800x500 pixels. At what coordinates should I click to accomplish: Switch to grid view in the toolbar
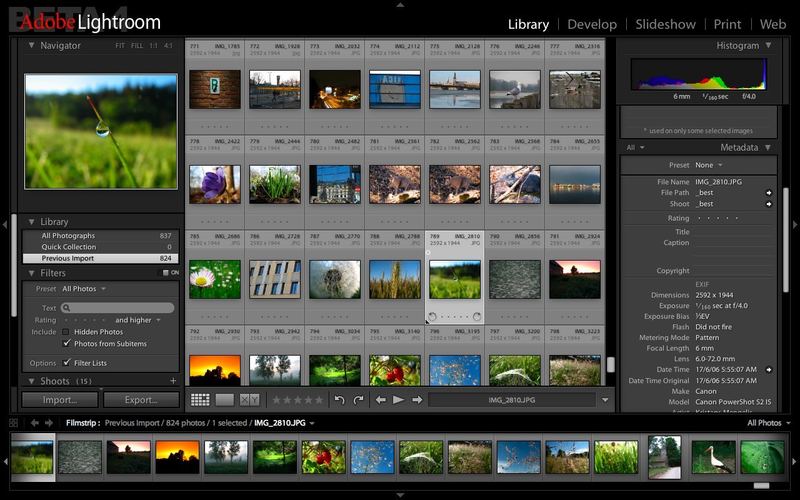pos(200,400)
